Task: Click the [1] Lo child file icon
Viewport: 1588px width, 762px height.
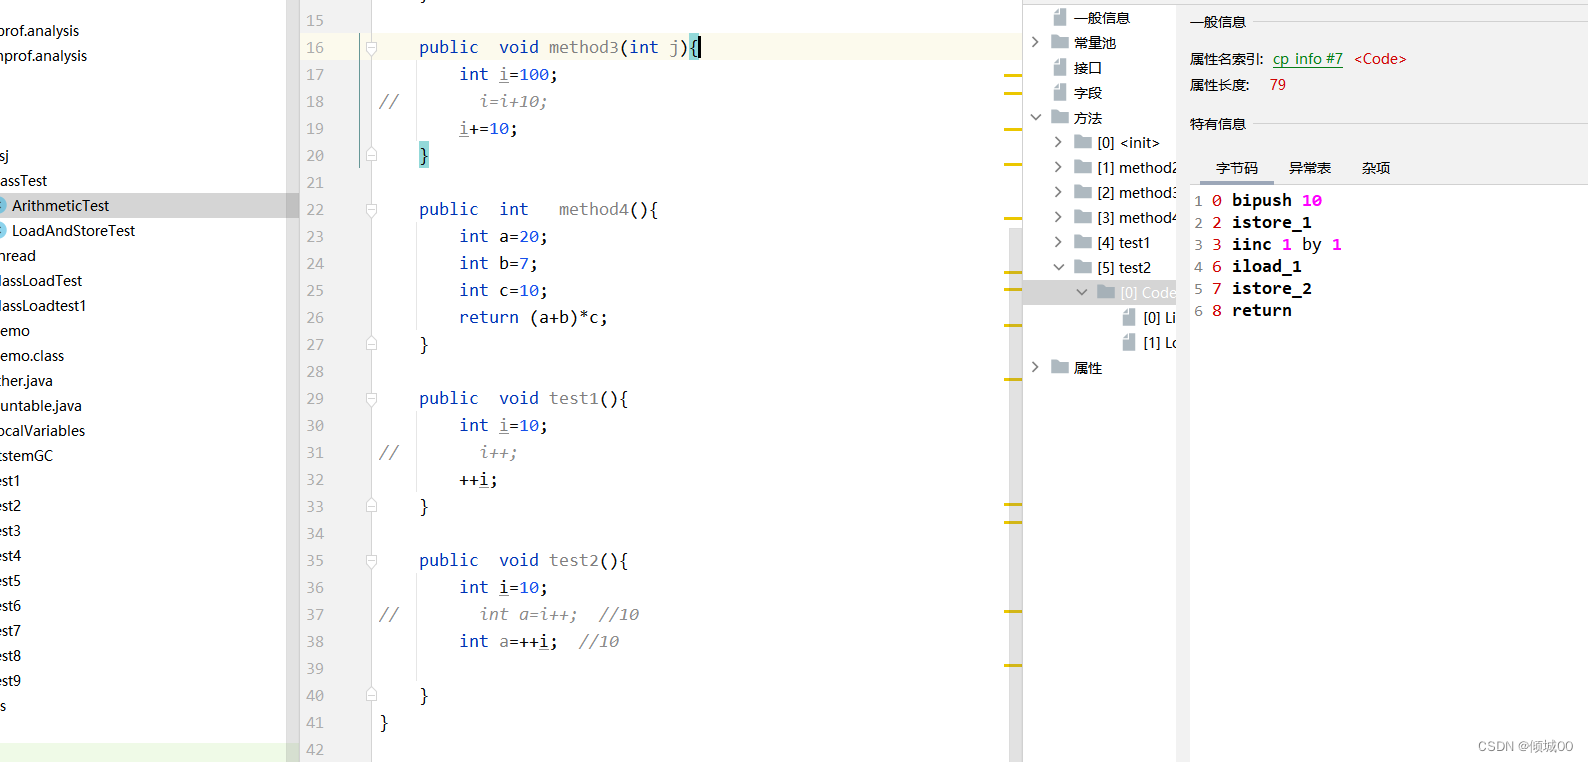Action: 1129,342
